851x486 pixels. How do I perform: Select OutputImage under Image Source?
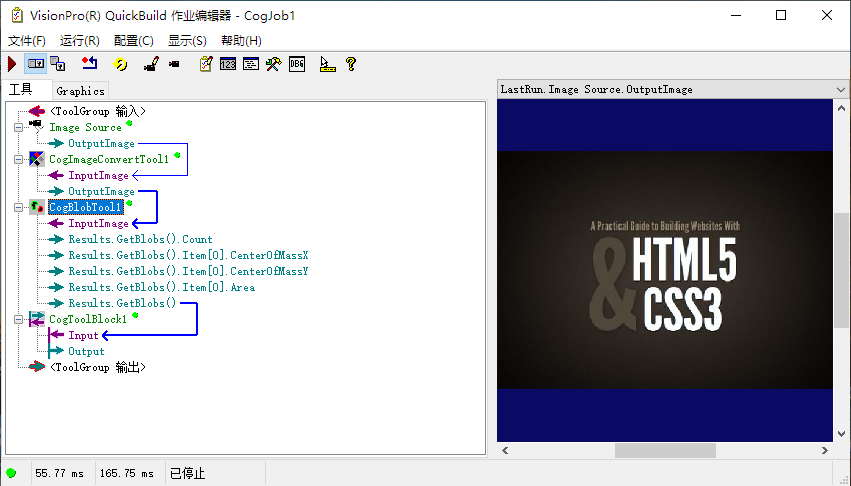click(101, 143)
